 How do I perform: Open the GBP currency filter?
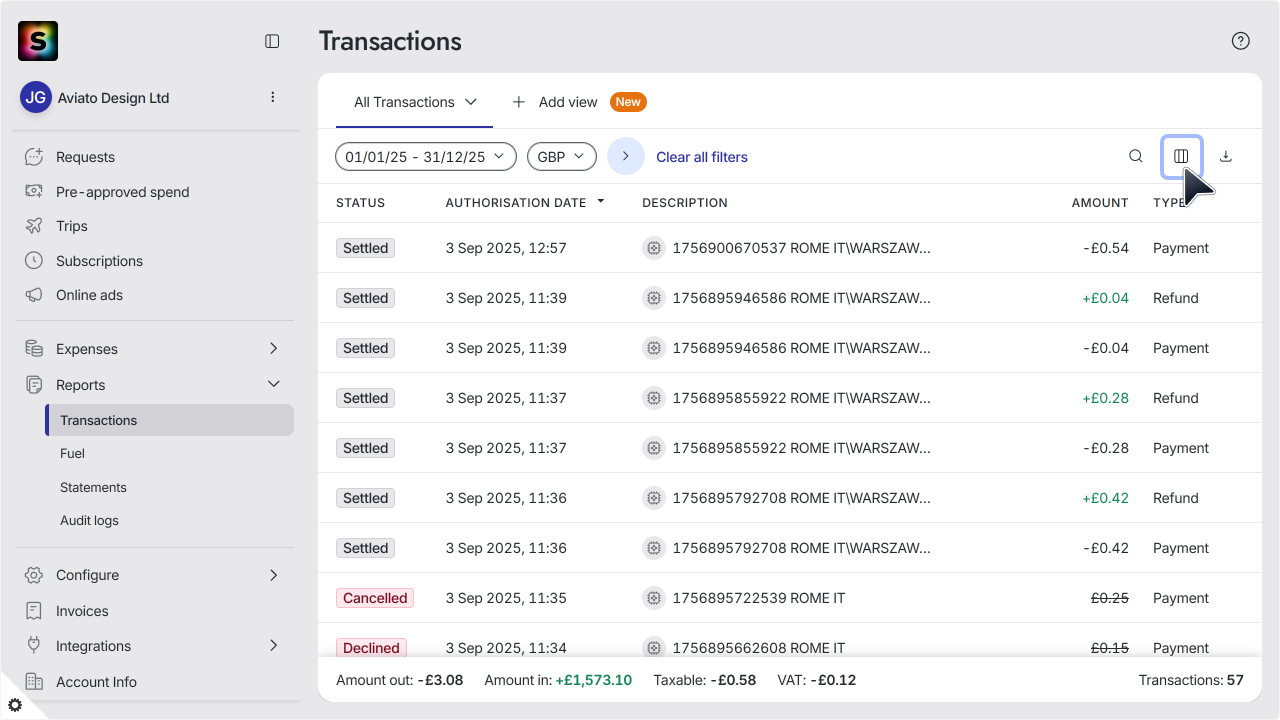click(x=562, y=157)
